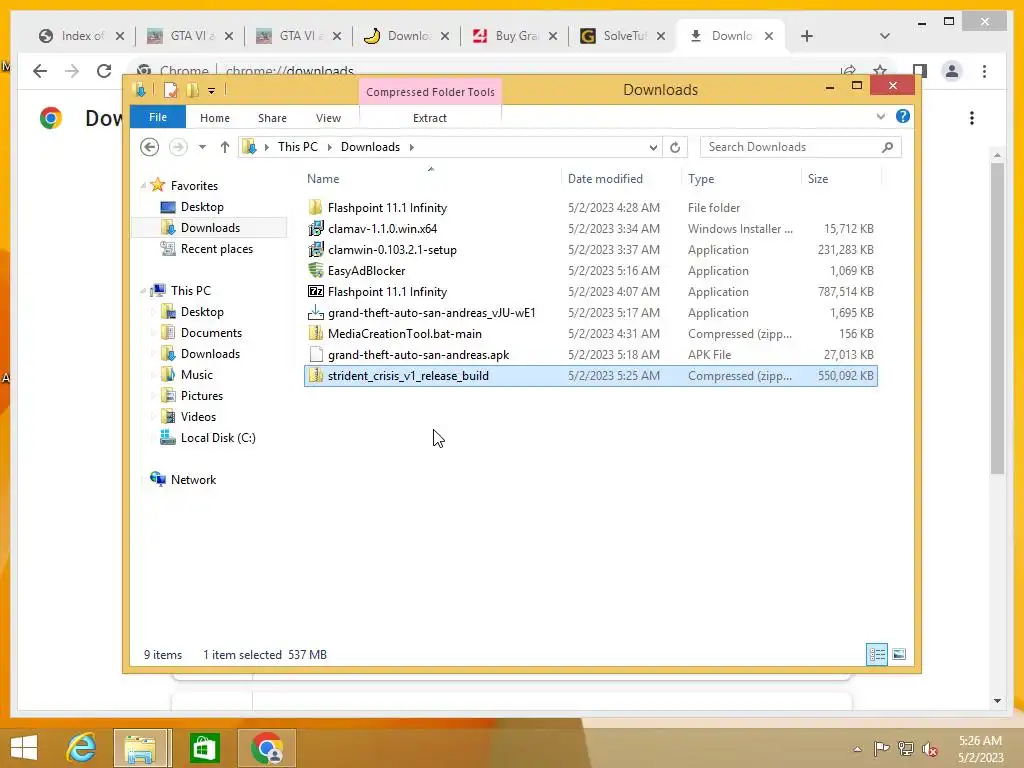The height and width of the screenshot is (768, 1024).
Task: Reload the Chrome downloads page
Action: tap(104, 71)
